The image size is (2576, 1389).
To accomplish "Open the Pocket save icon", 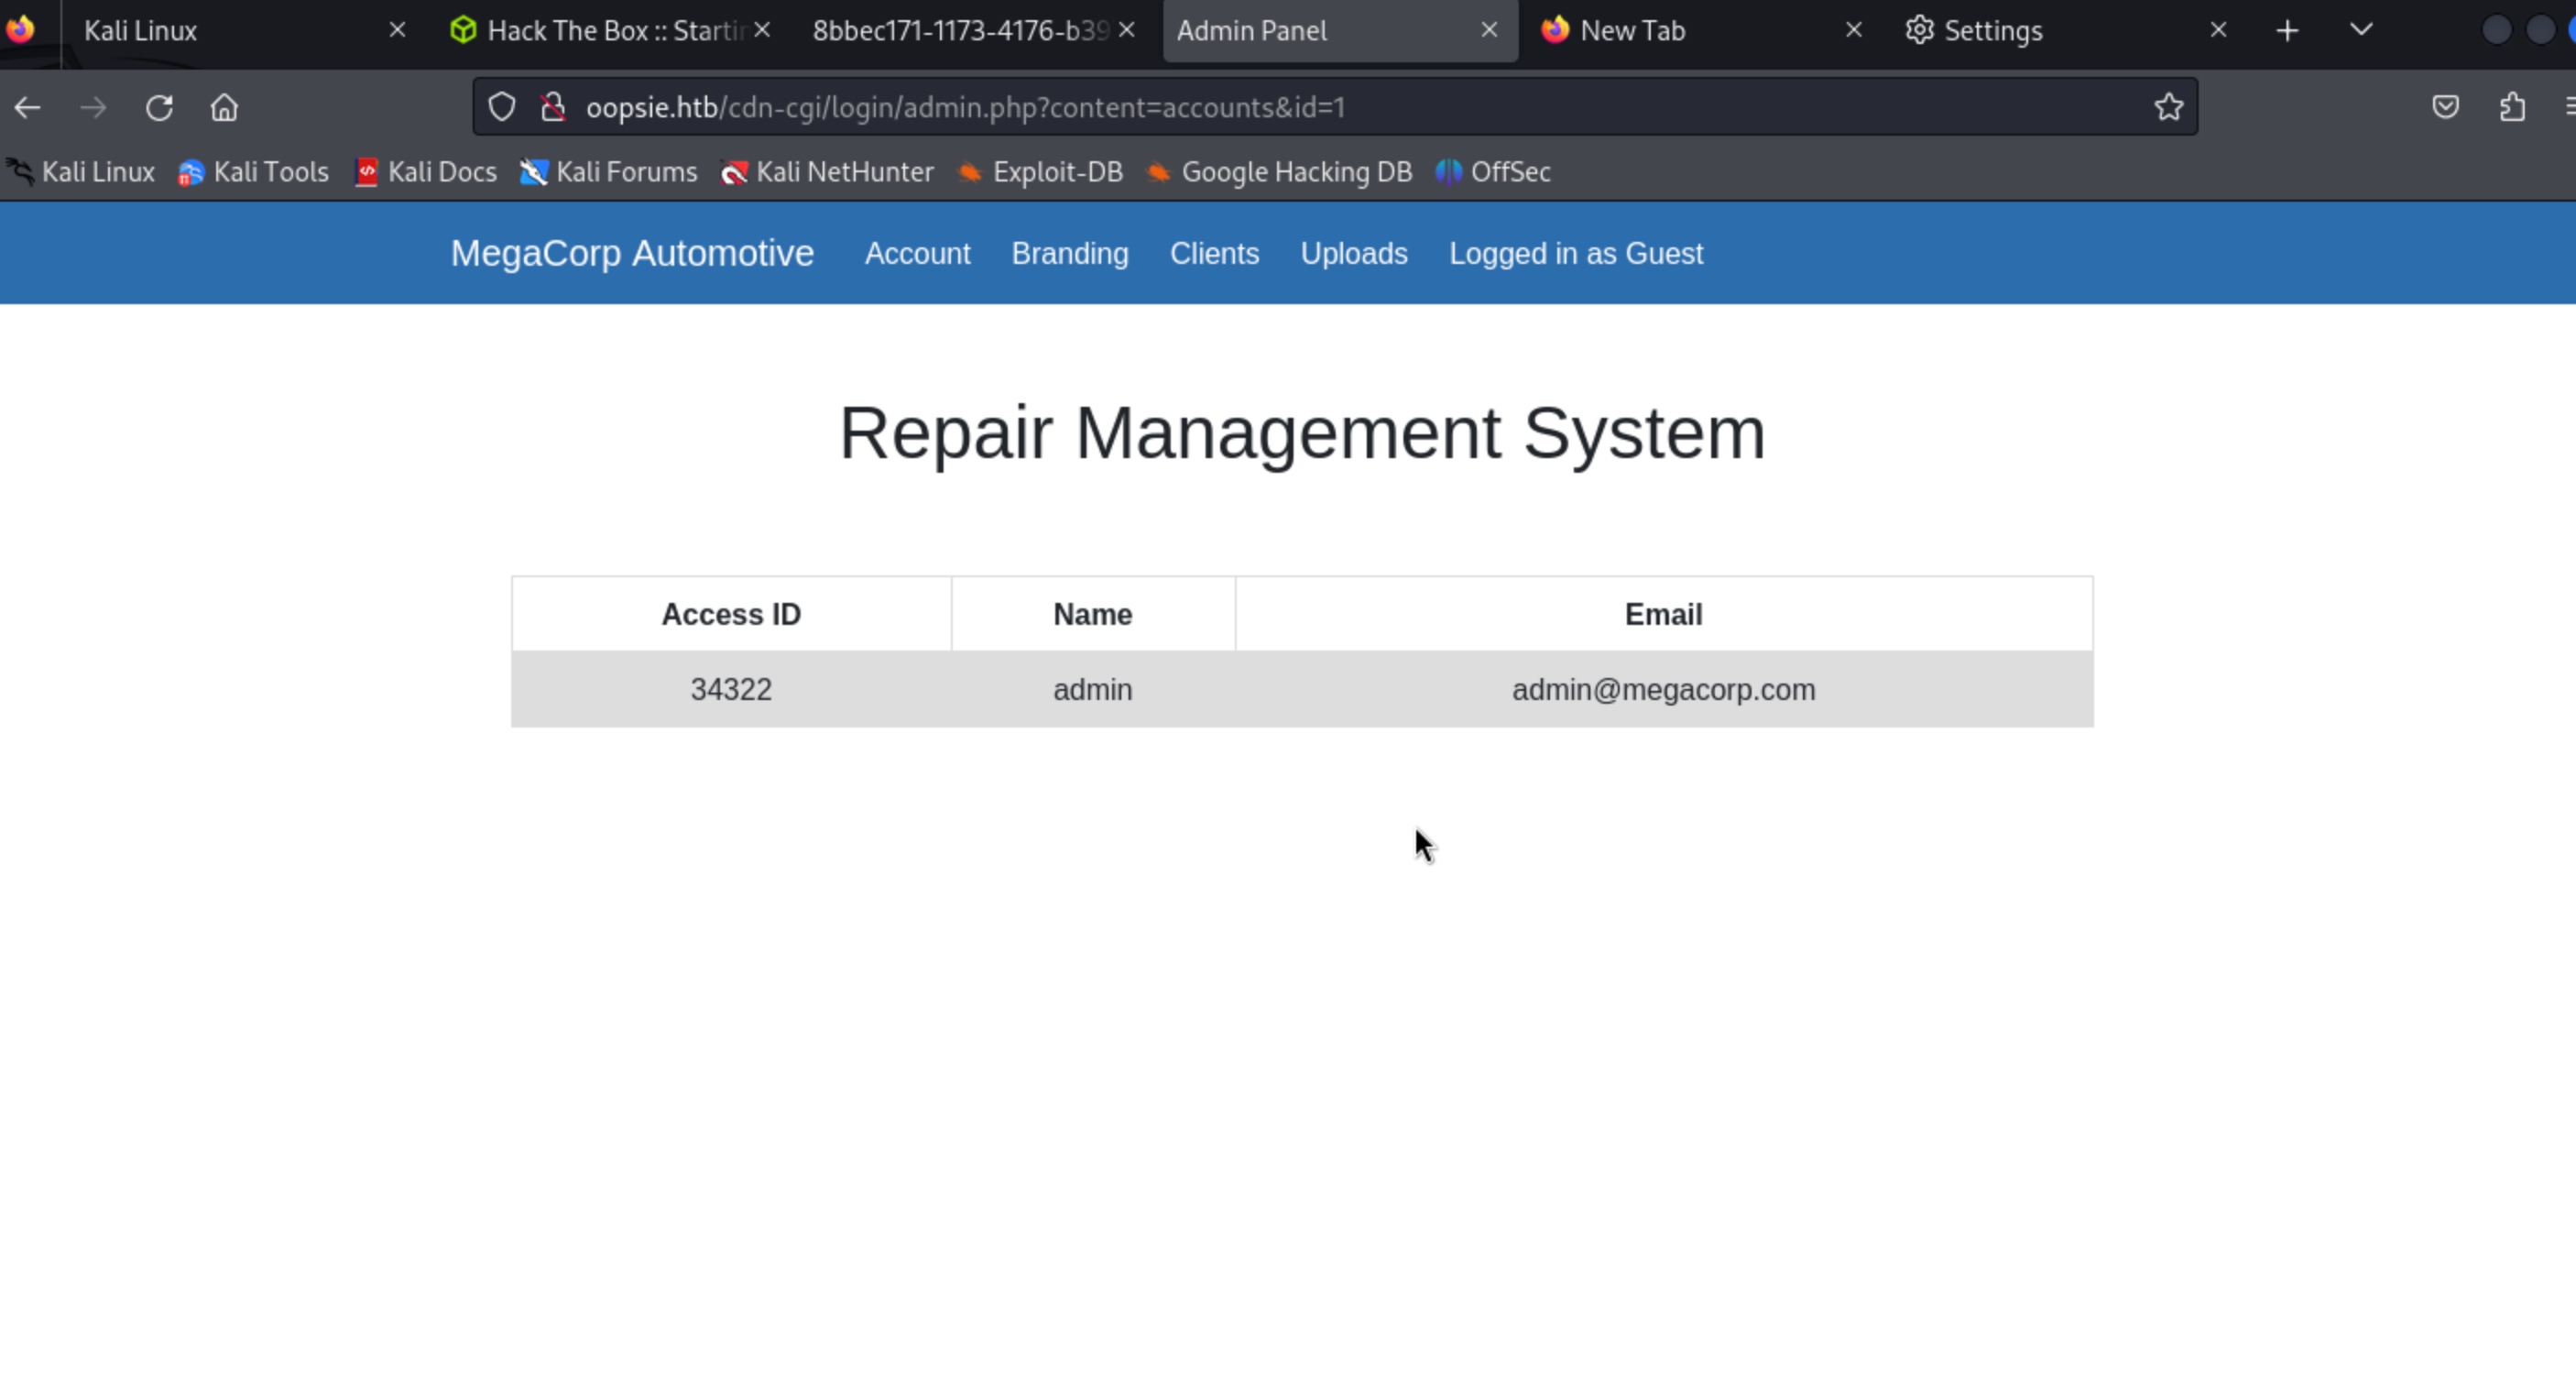I will [2445, 107].
